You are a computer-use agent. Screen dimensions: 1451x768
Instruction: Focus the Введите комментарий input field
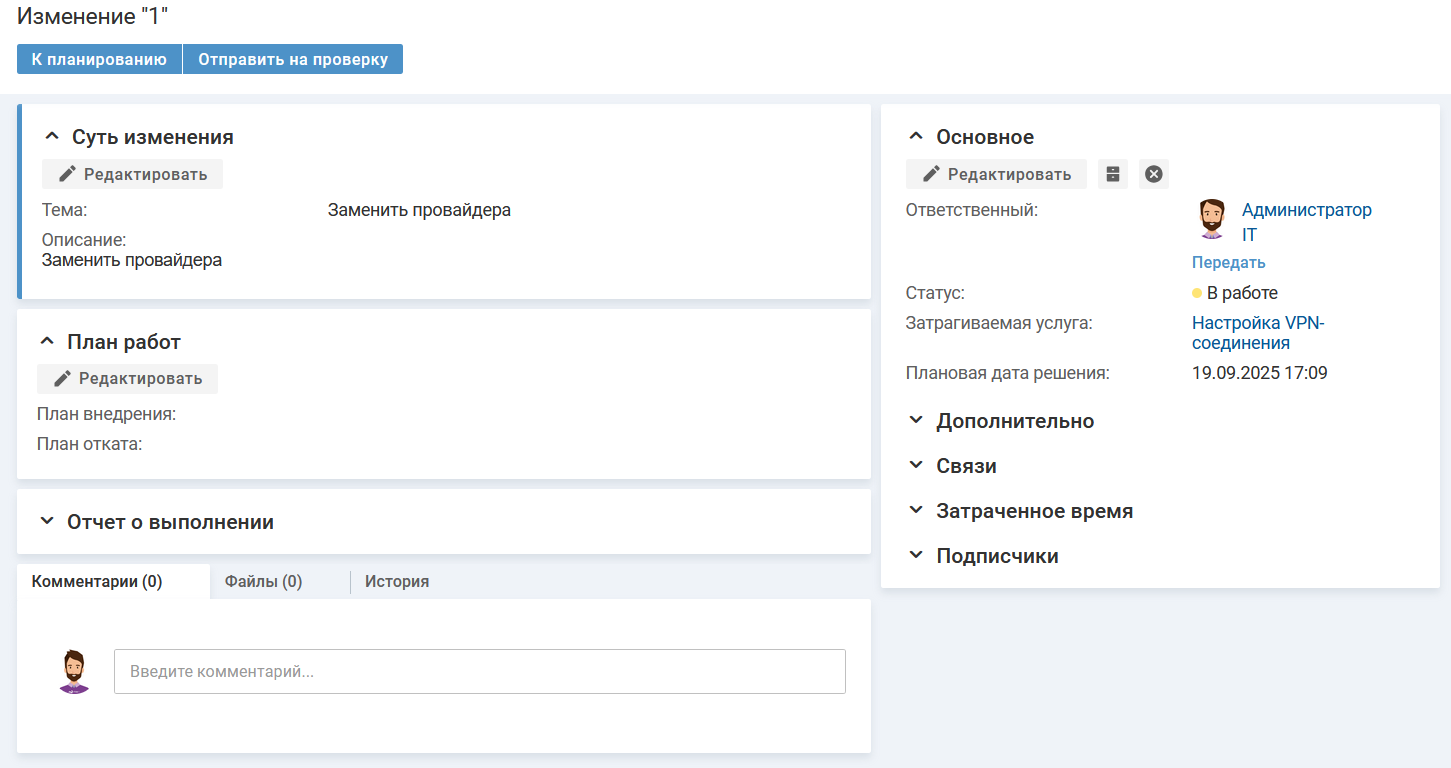479,672
